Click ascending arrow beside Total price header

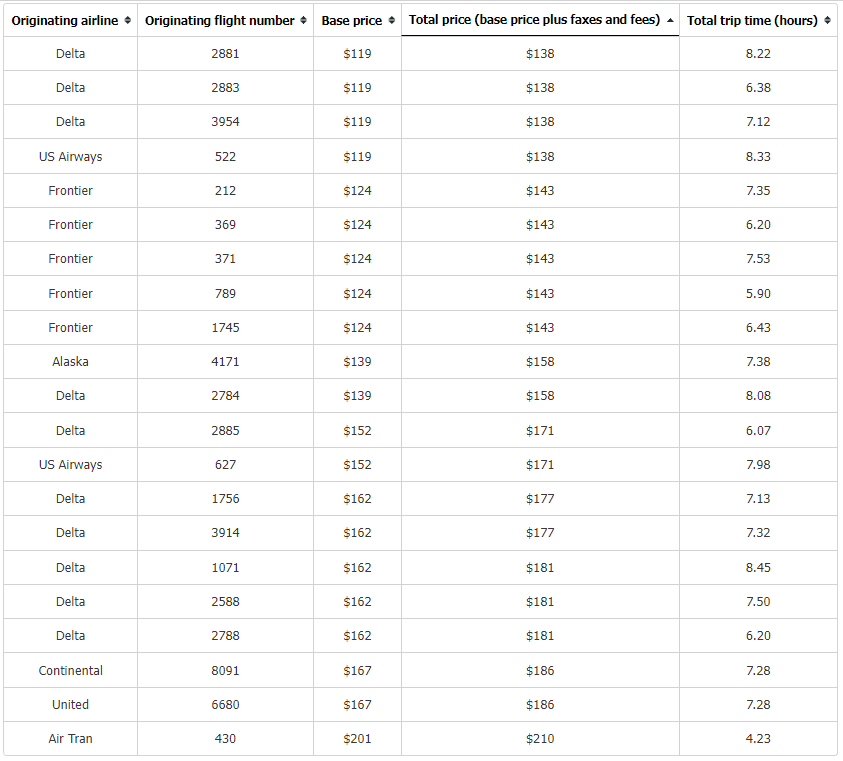pos(670,20)
